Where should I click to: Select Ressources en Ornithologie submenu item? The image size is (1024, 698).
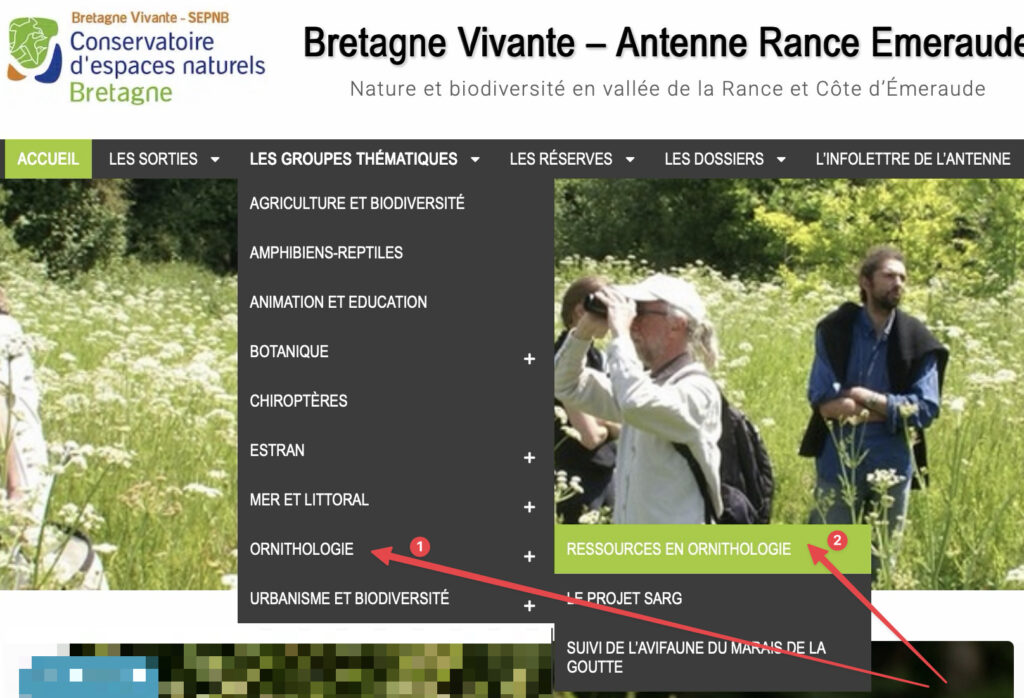(x=712, y=549)
